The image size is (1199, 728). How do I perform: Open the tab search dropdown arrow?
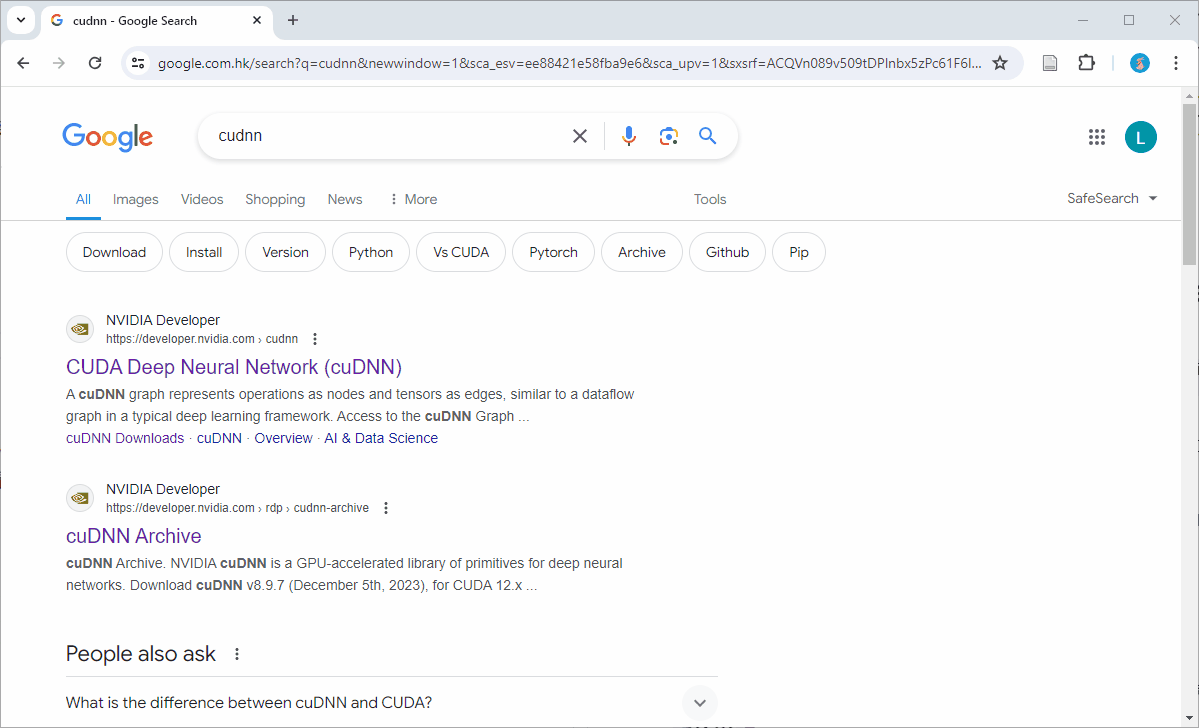(x=20, y=20)
